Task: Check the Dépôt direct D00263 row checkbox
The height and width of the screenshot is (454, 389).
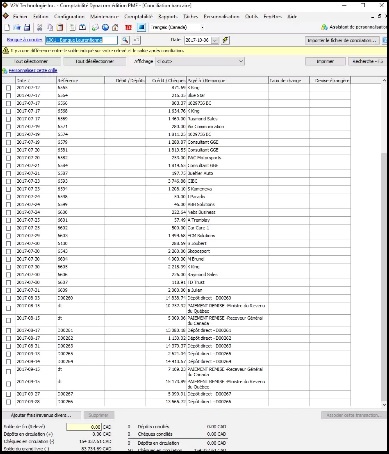Action: pos(9,346)
